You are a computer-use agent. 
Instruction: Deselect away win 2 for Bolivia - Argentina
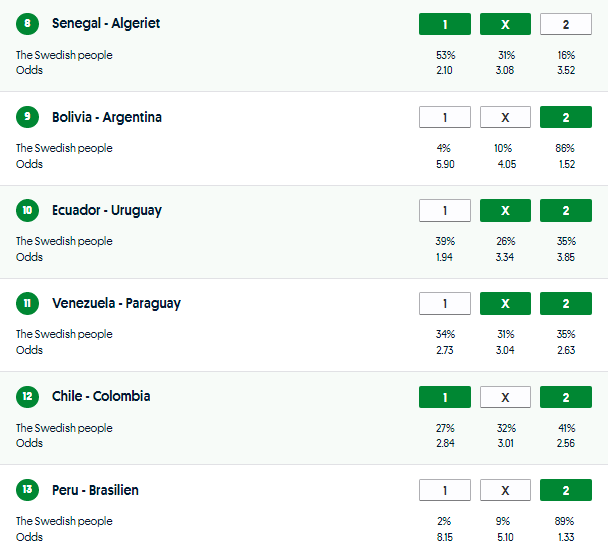[x=565, y=117]
